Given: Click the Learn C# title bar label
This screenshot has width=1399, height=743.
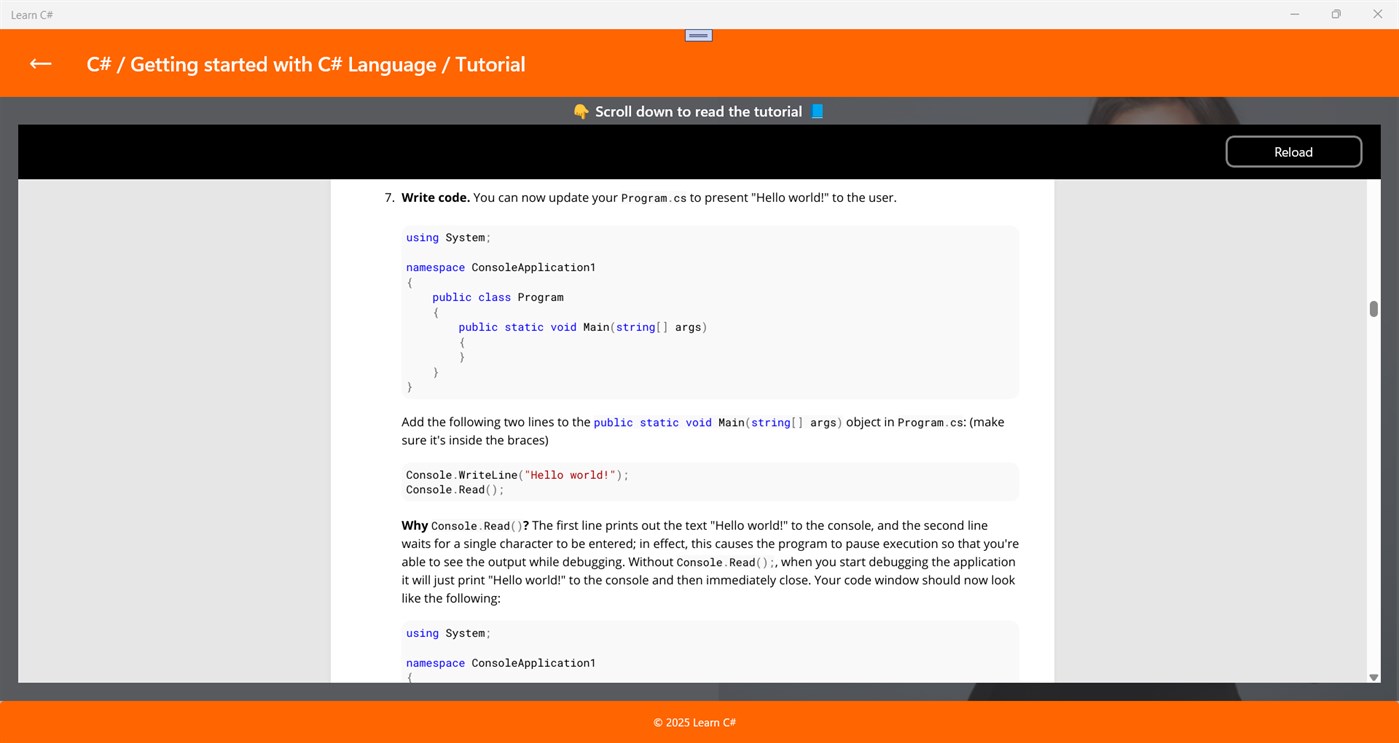Looking at the screenshot, I should tap(32, 14).
